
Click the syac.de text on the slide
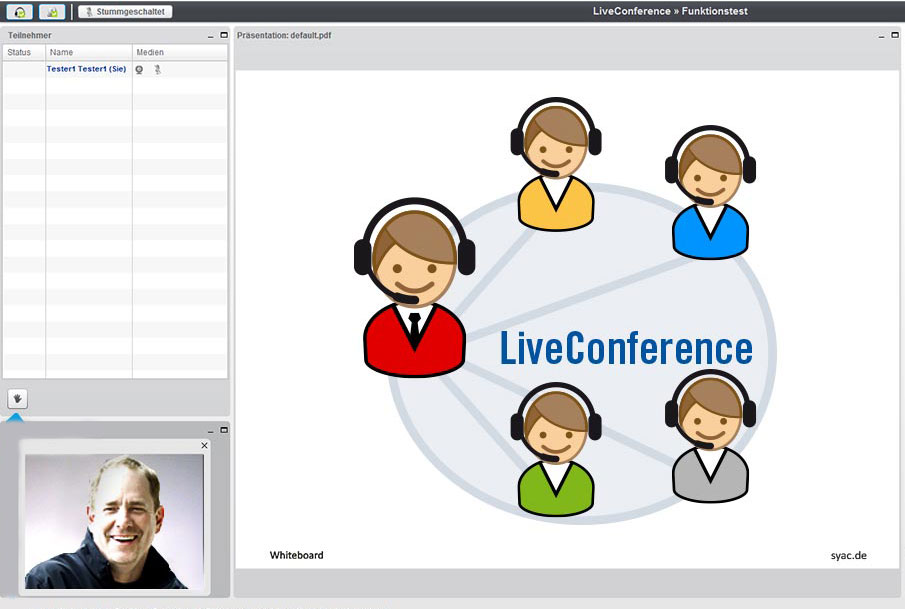pos(848,555)
